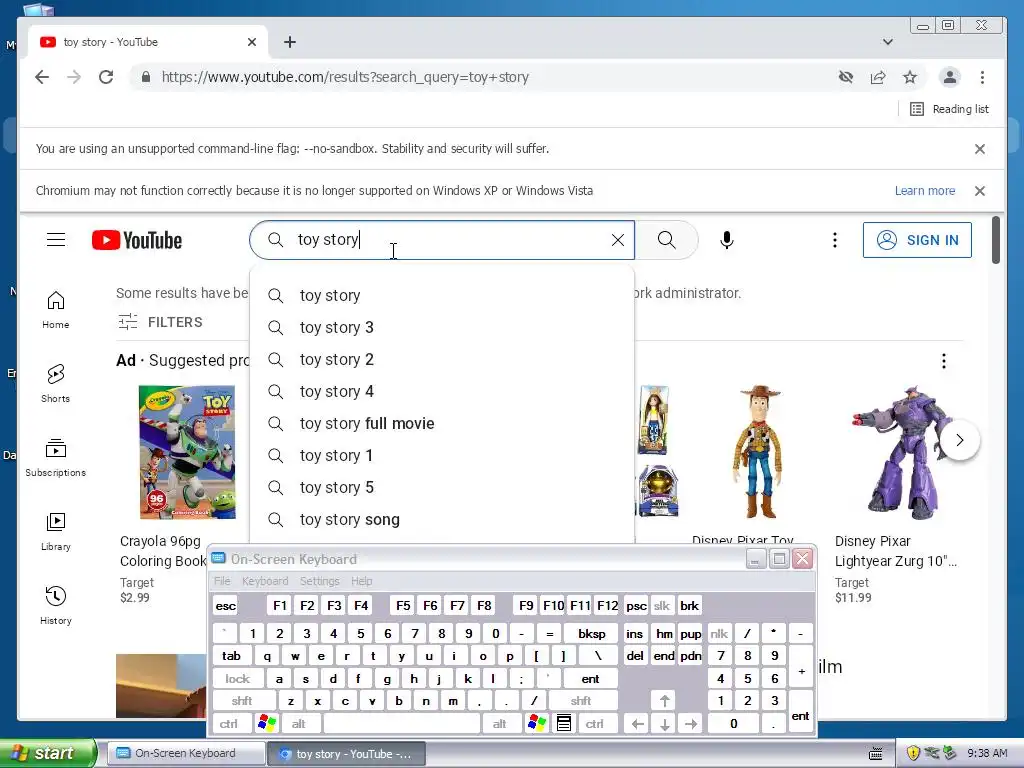Run the search with the magnifier button
Viewport: 1024px width, 768px height.
(x=667, y=240)
